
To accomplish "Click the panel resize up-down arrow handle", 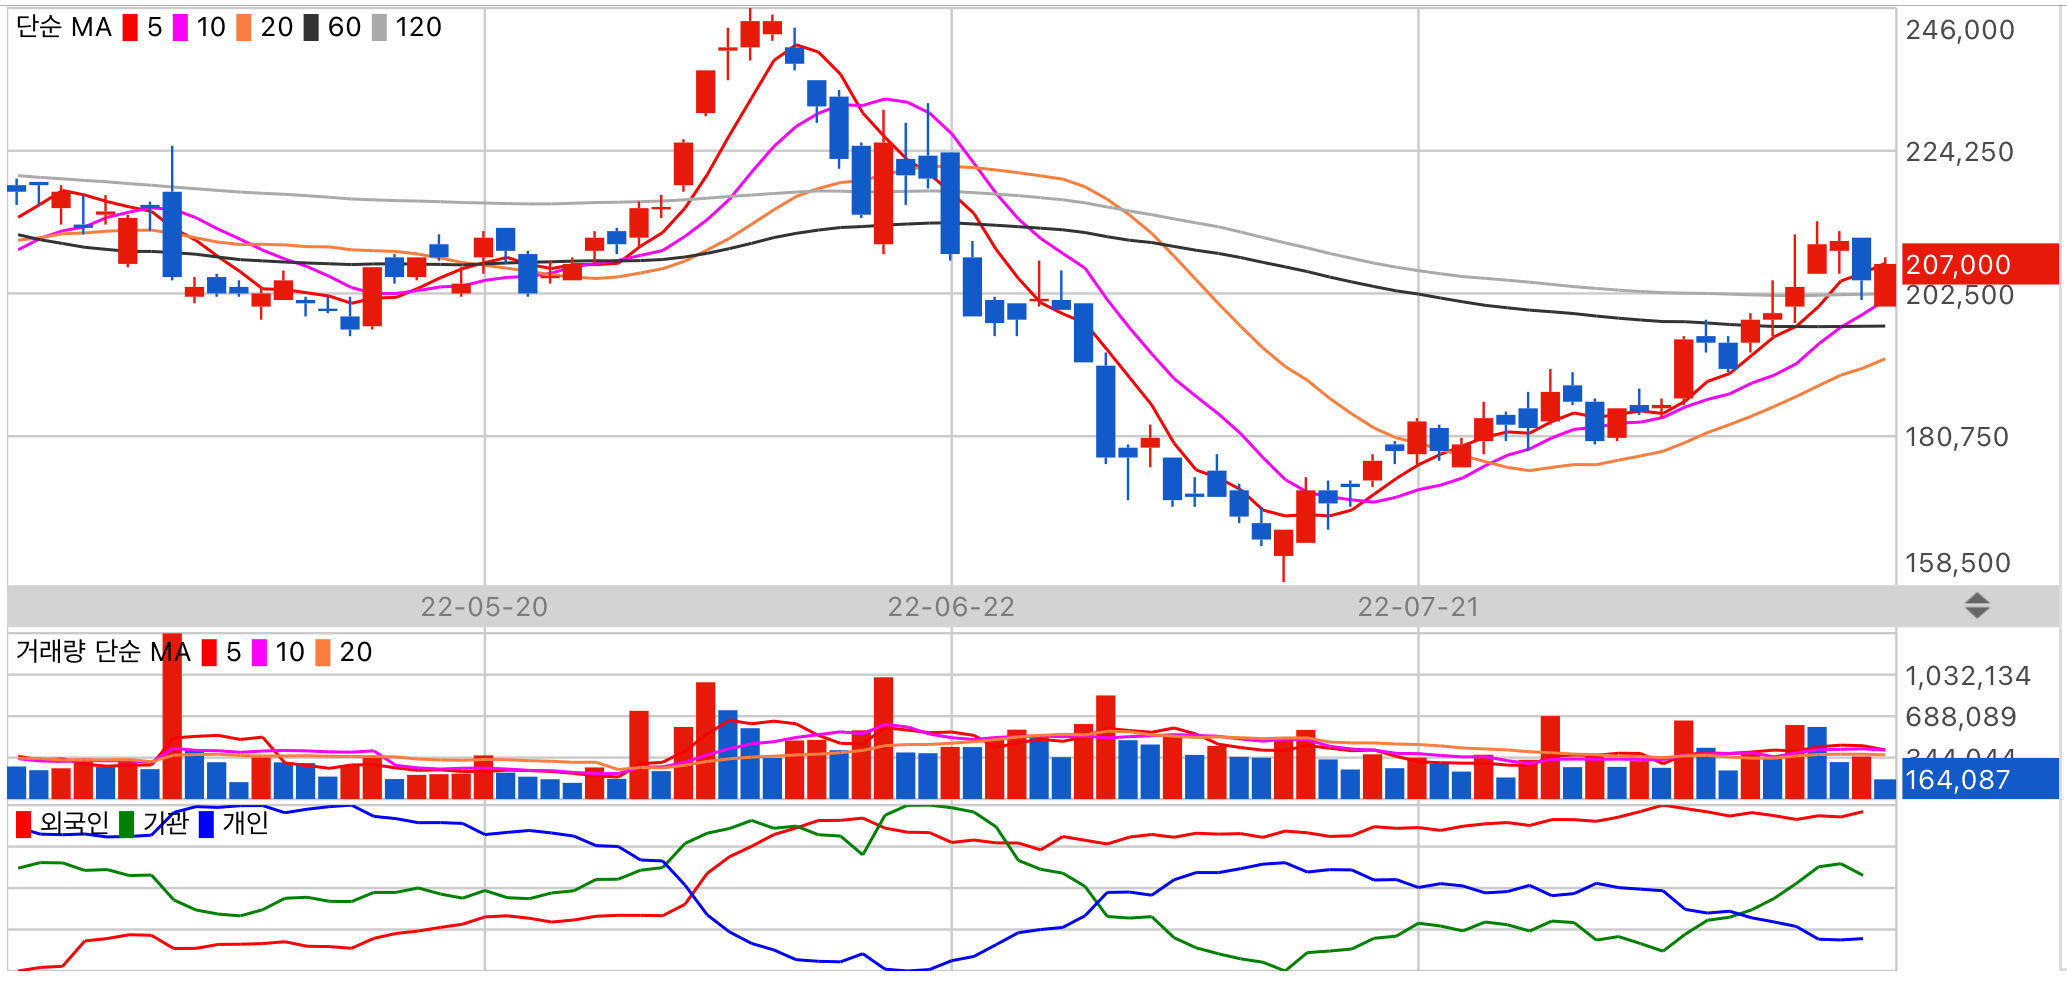I will coord(1977,606).
